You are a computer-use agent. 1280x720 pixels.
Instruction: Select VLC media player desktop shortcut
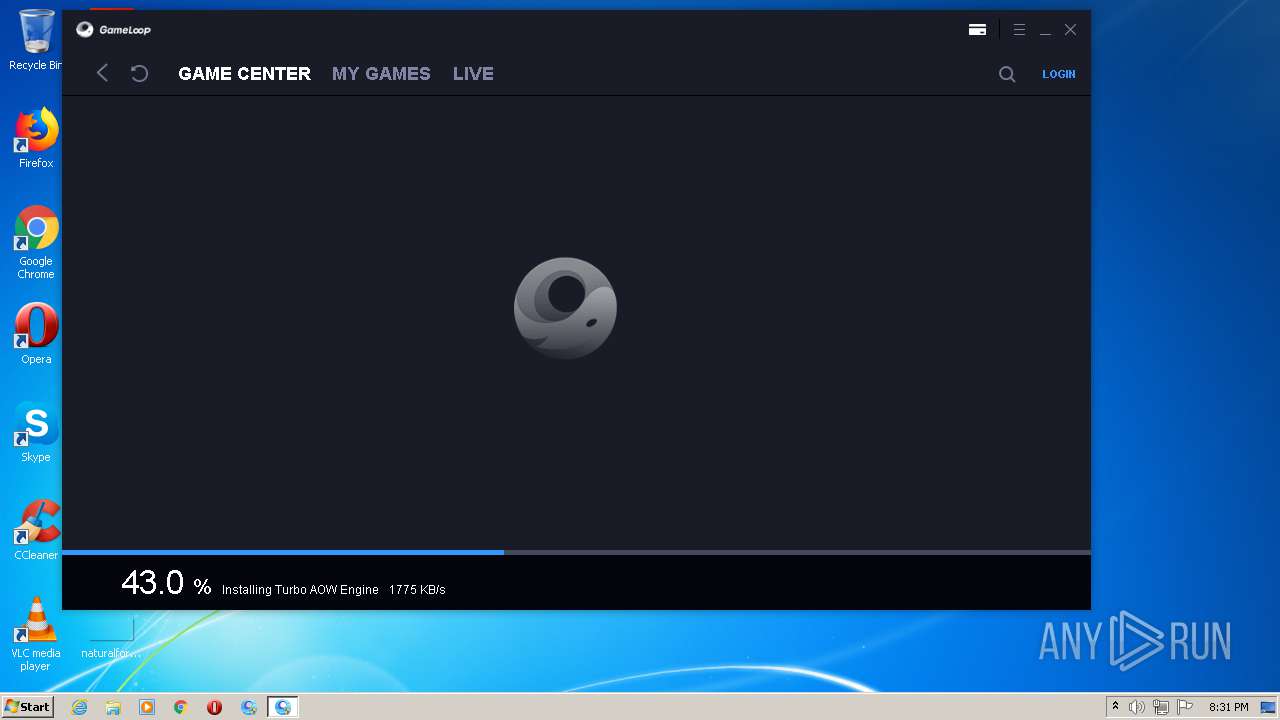[36, 634]
